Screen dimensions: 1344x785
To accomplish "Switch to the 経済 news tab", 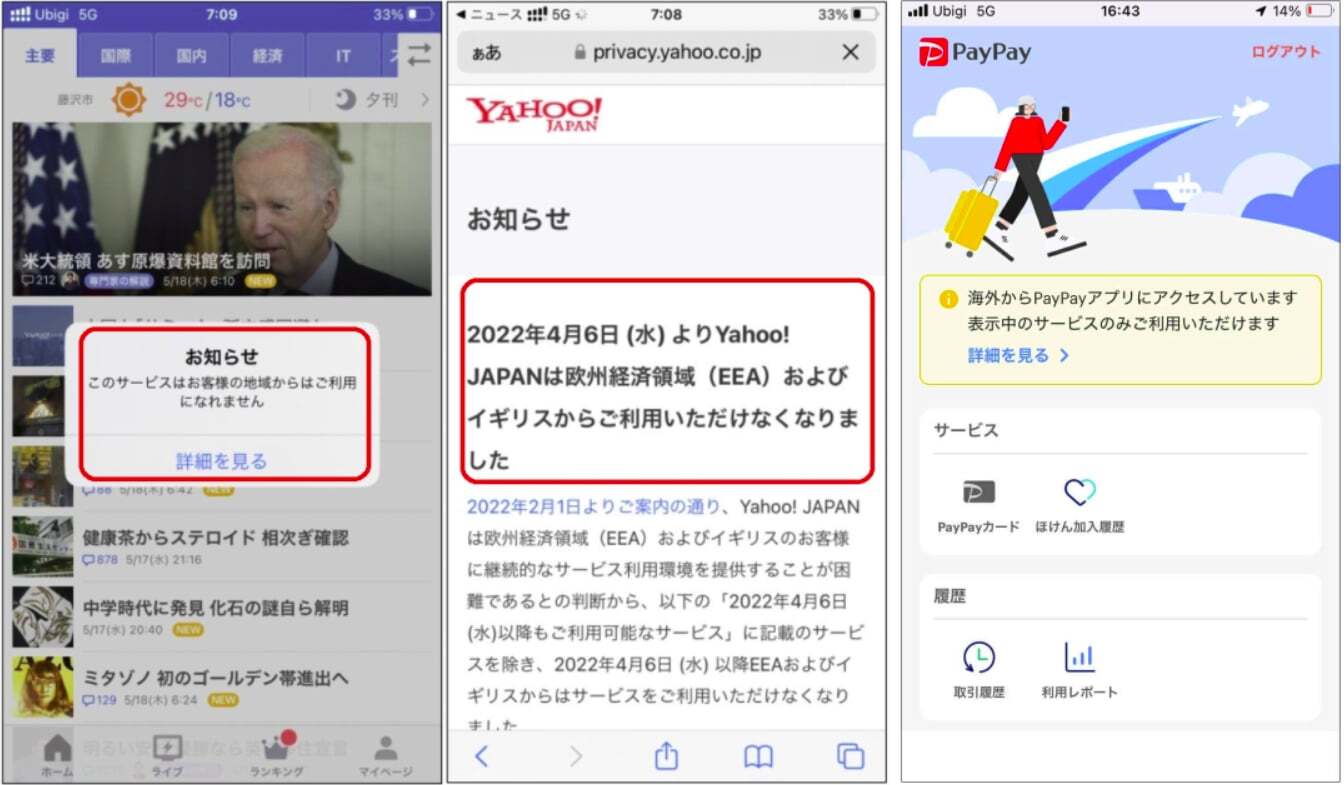I will click(267, 56).
